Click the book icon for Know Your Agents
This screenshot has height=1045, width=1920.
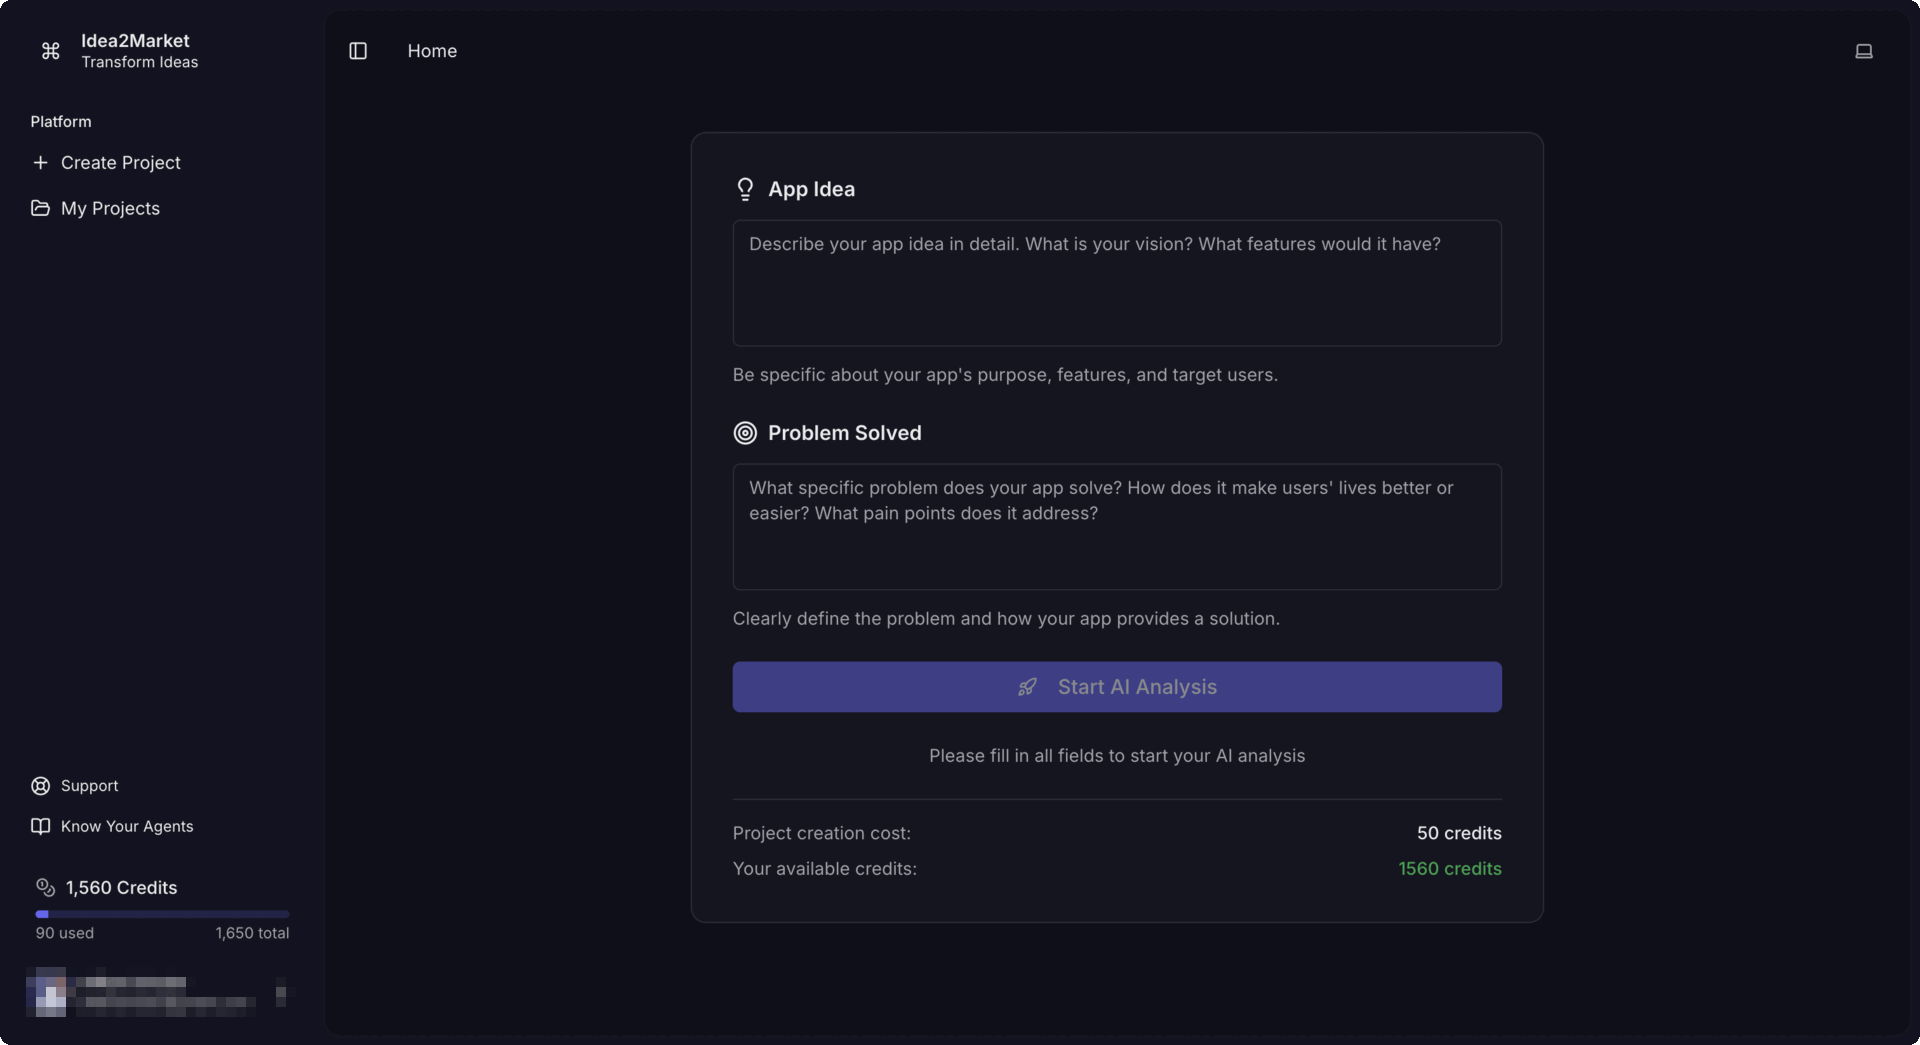(40, 826)
